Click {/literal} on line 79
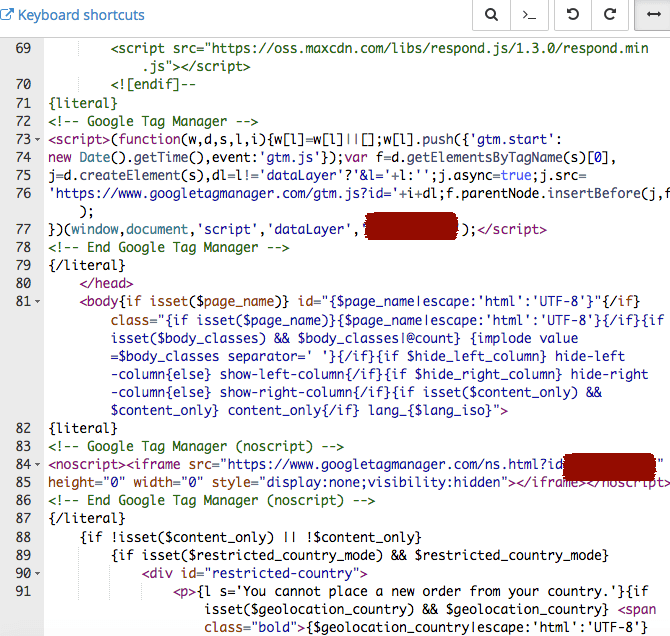670x636 pixels. (87, 266)
